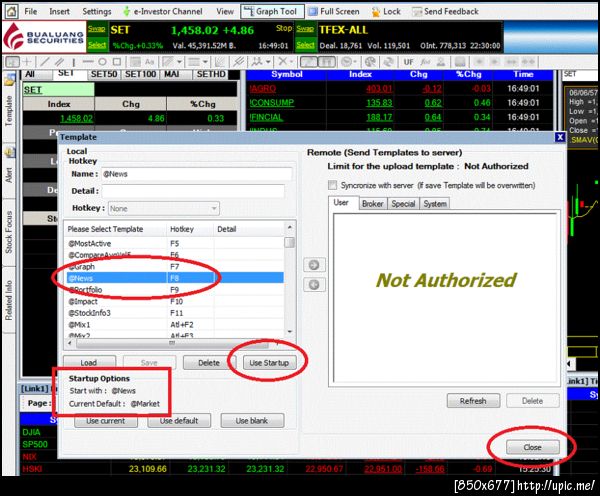Viewport: 600px width, 496px height.
Task: Click the Home icon in menu bar
Action: [11, 11]
